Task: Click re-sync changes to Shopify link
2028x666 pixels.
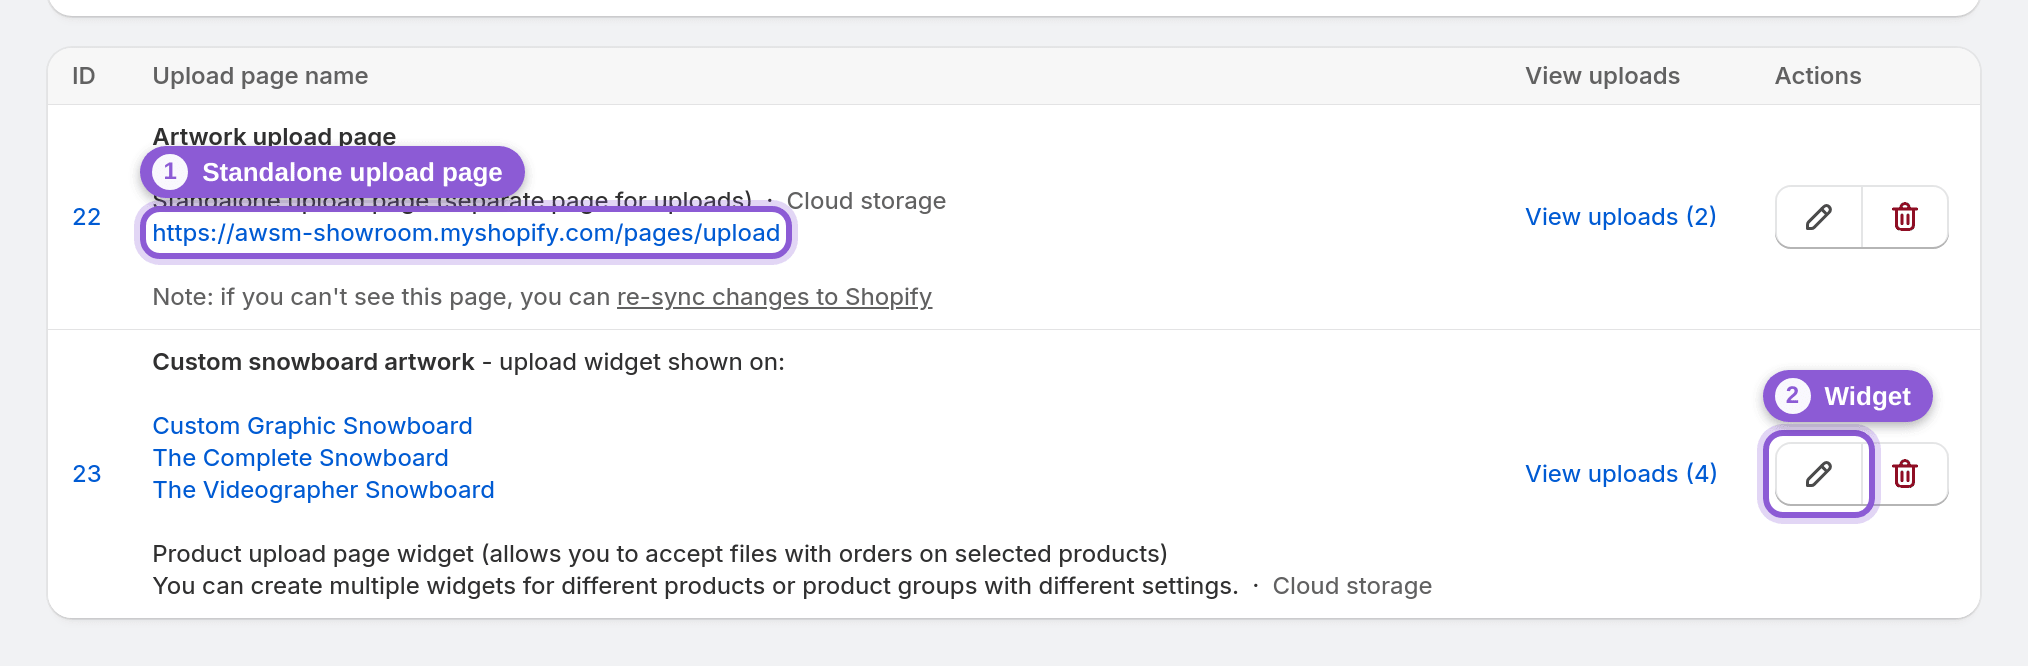Action: click(x=774, y=297)
